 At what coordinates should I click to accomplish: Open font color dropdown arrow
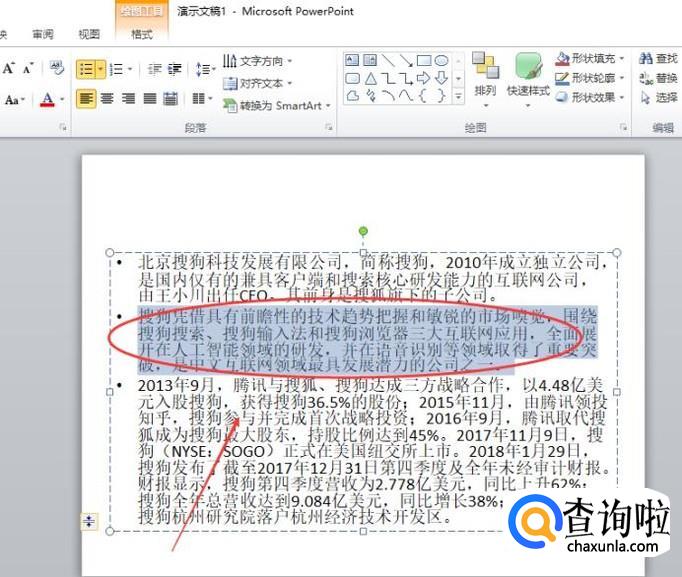coord(62,100)
